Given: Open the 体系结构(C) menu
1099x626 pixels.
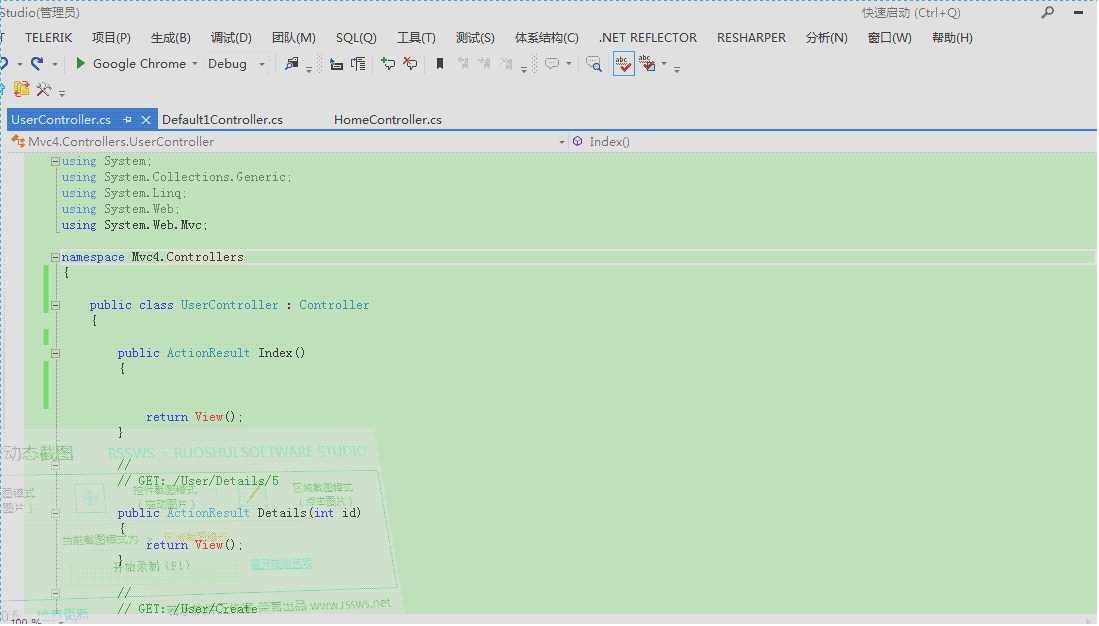Looking at the screenshot, I should [x=547, y=38].
